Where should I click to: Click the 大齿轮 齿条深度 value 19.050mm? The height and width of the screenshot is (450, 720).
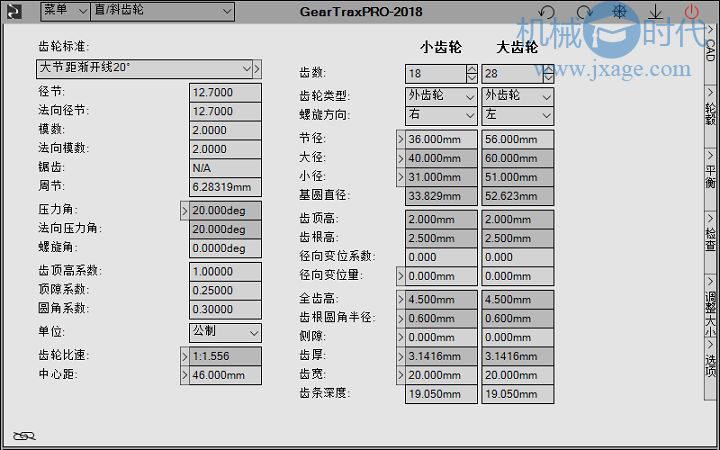click(x=518, y=394)
